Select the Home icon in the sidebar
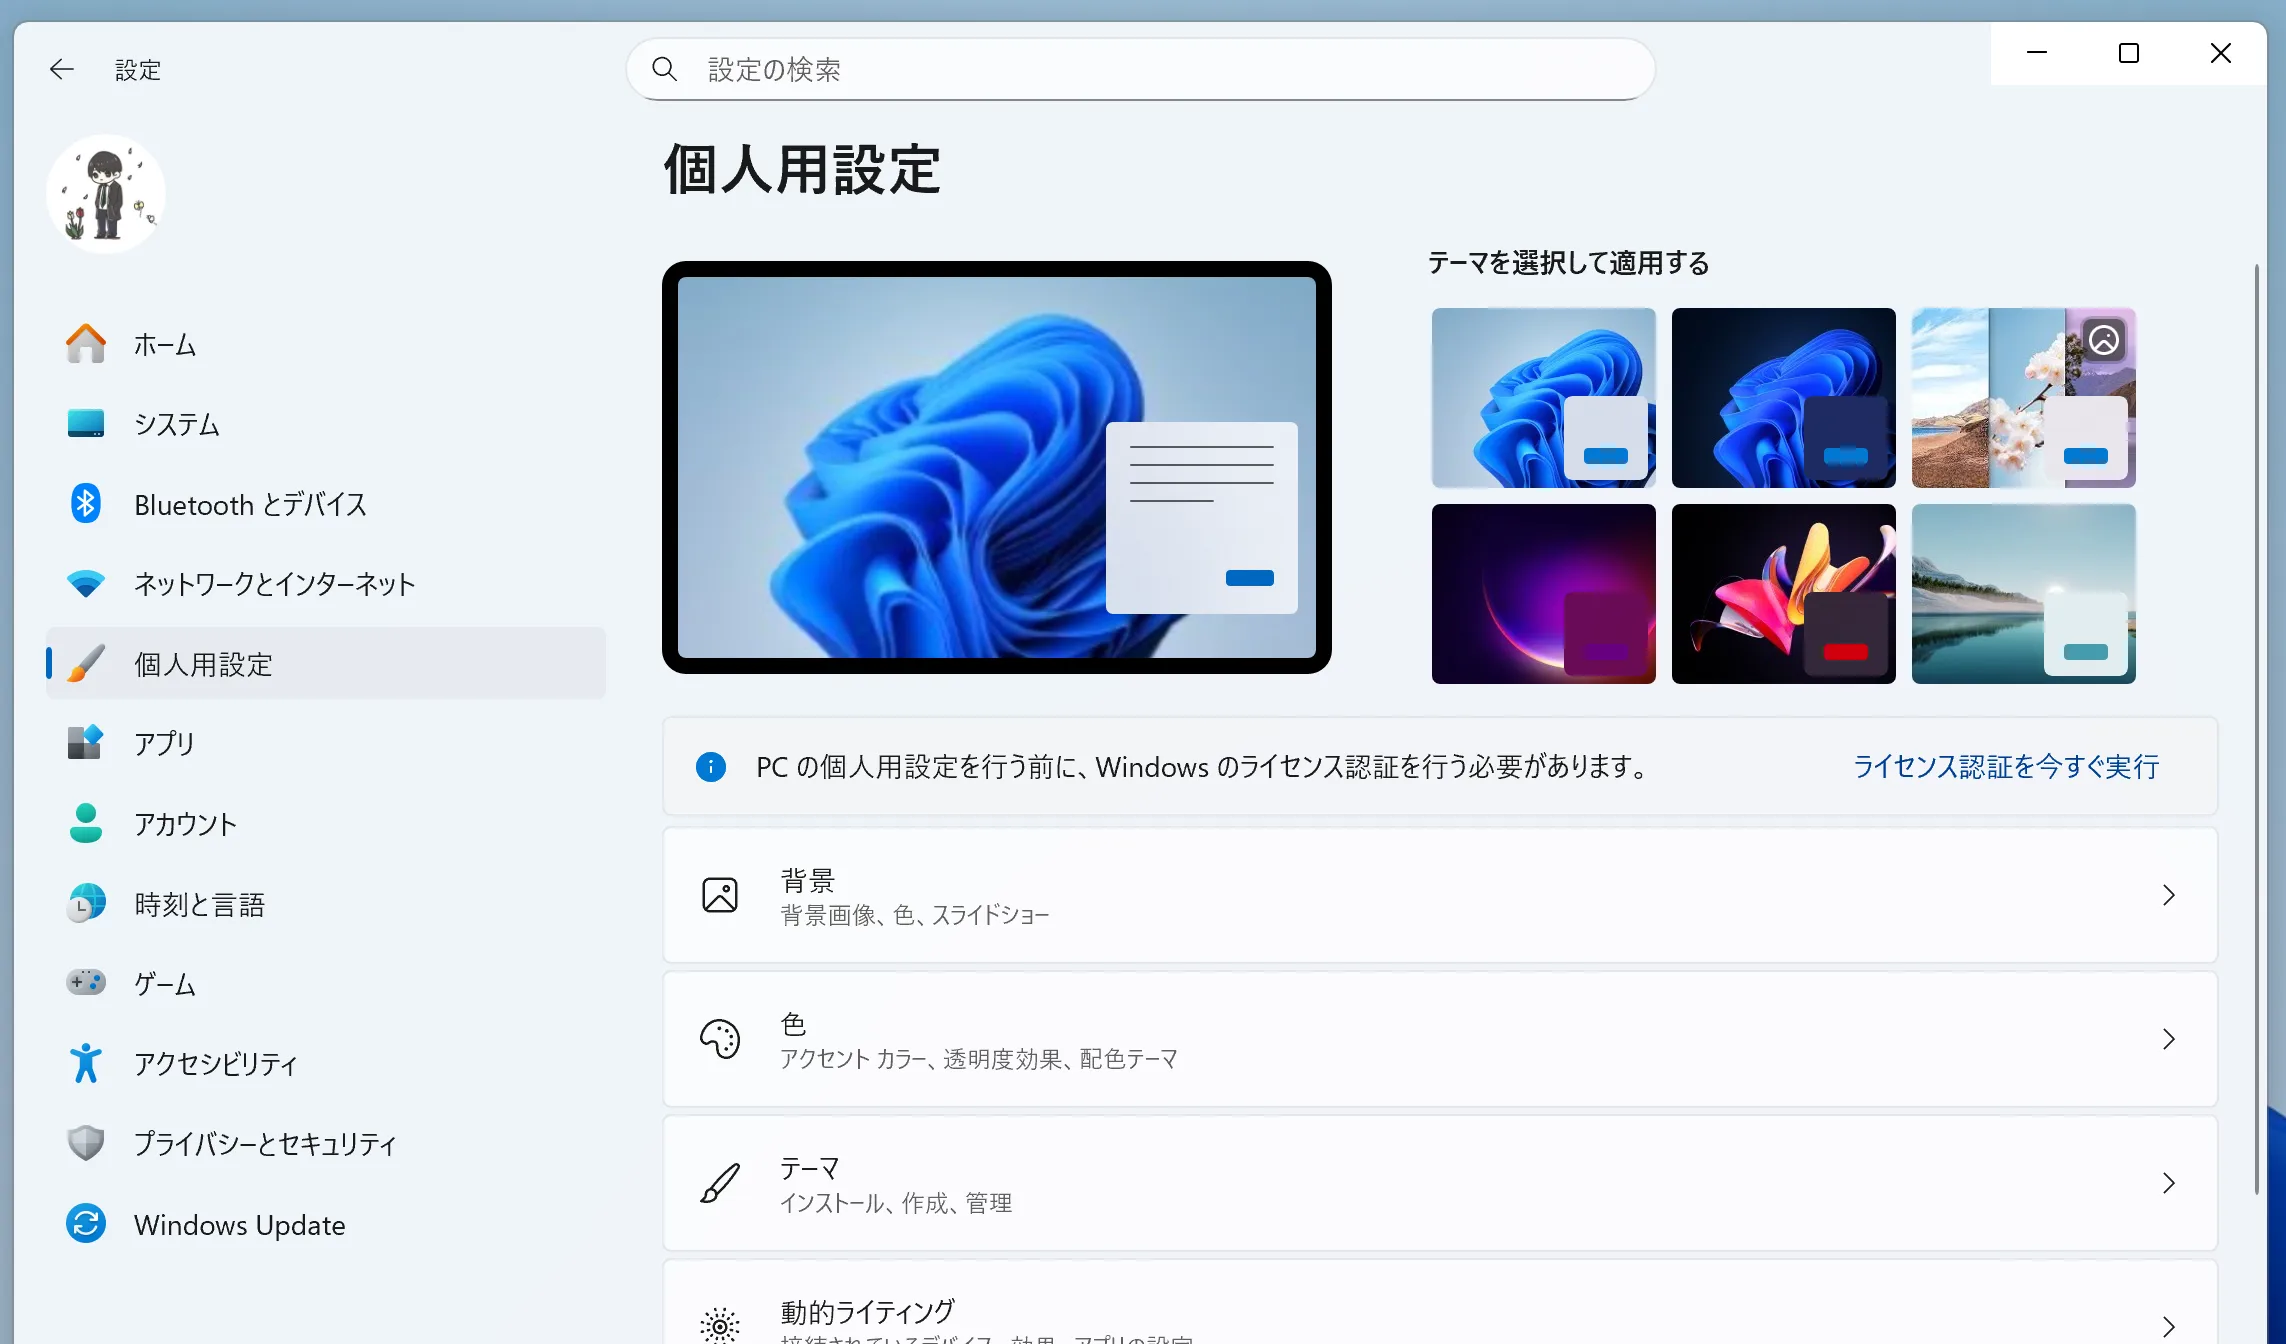The image size is (2286, 1344). pos(86,344)
